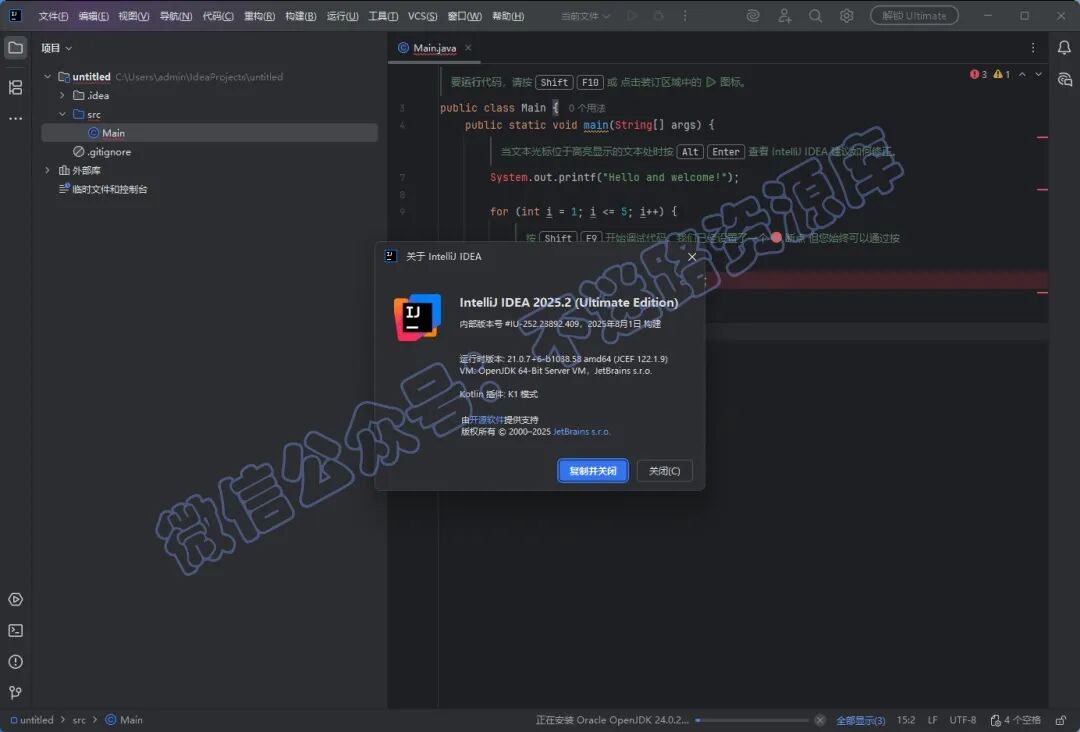
Task: Open the 文件(F) menu
Action: (x=53, y=15)
